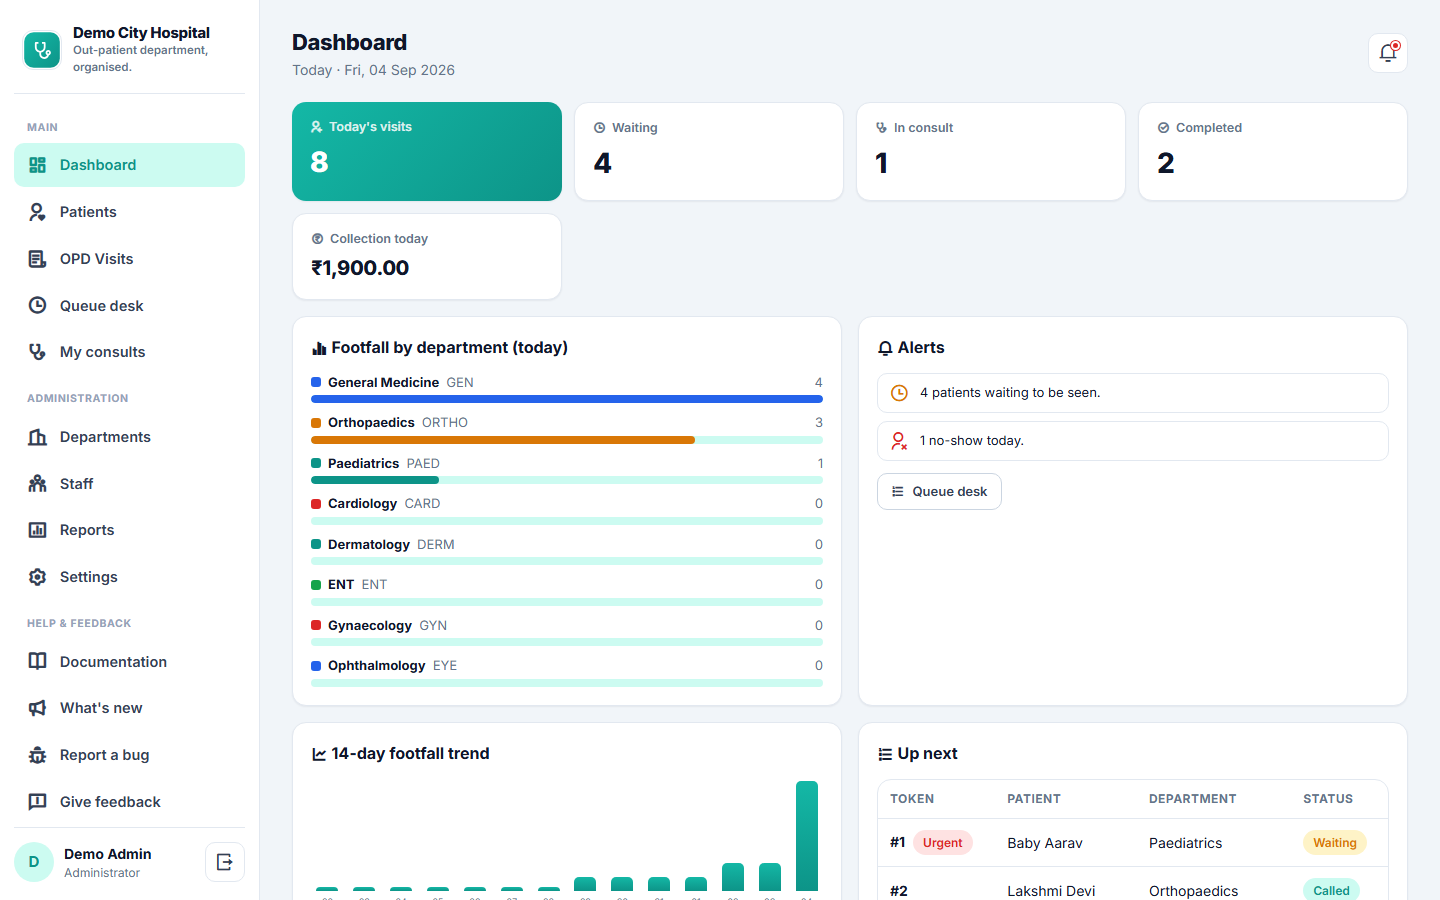Click the Paediatrics PAED department row label

coord(384,463)
